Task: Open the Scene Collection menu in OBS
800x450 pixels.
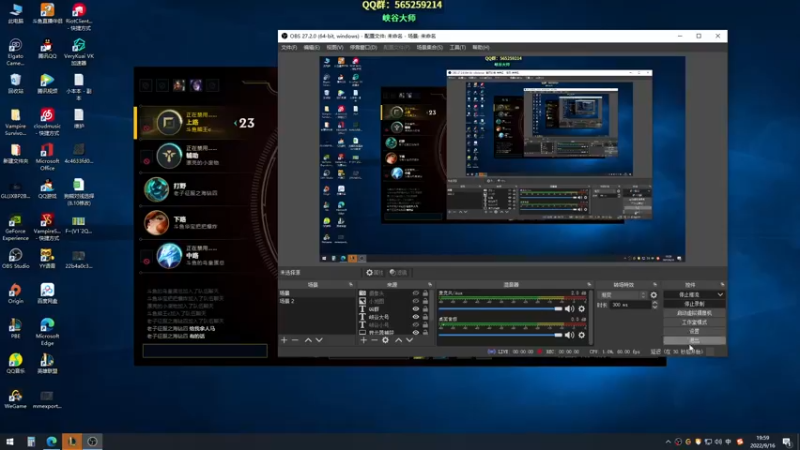Action: click(x=430, y=47)
